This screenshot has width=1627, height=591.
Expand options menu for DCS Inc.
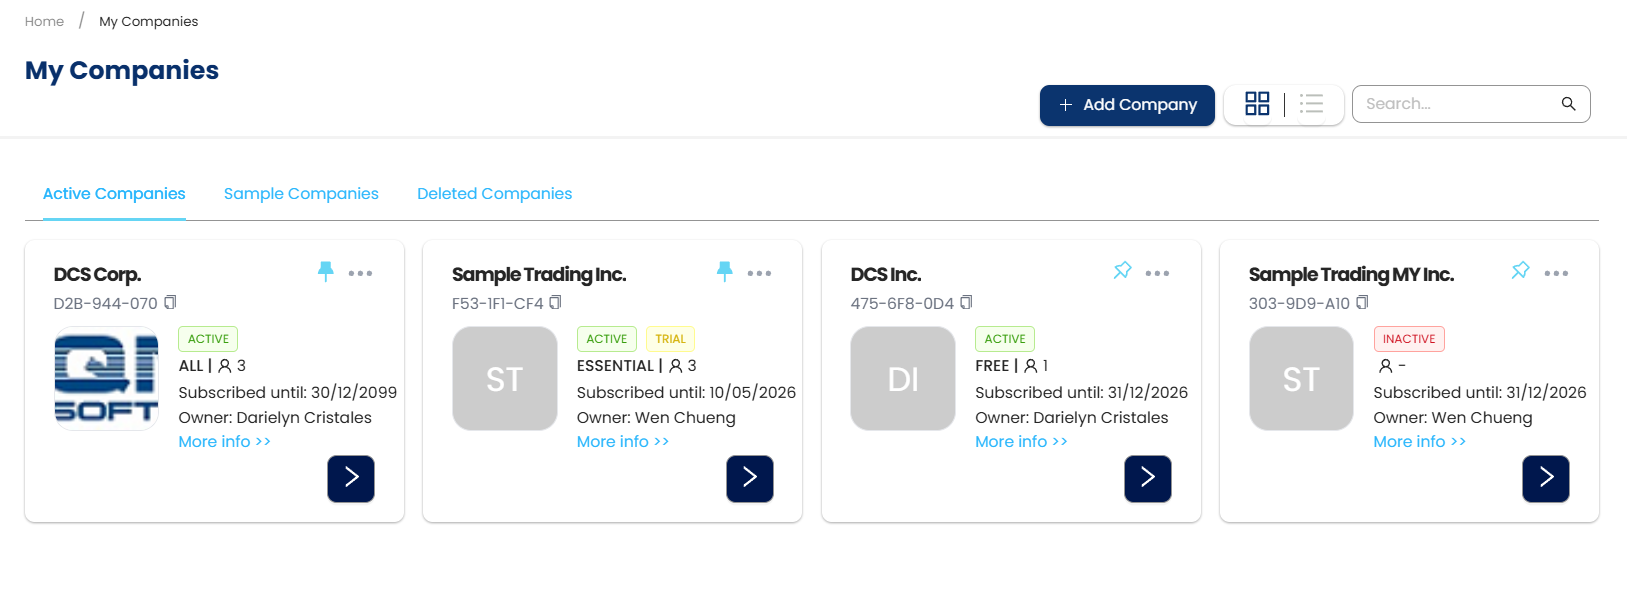1157,273
